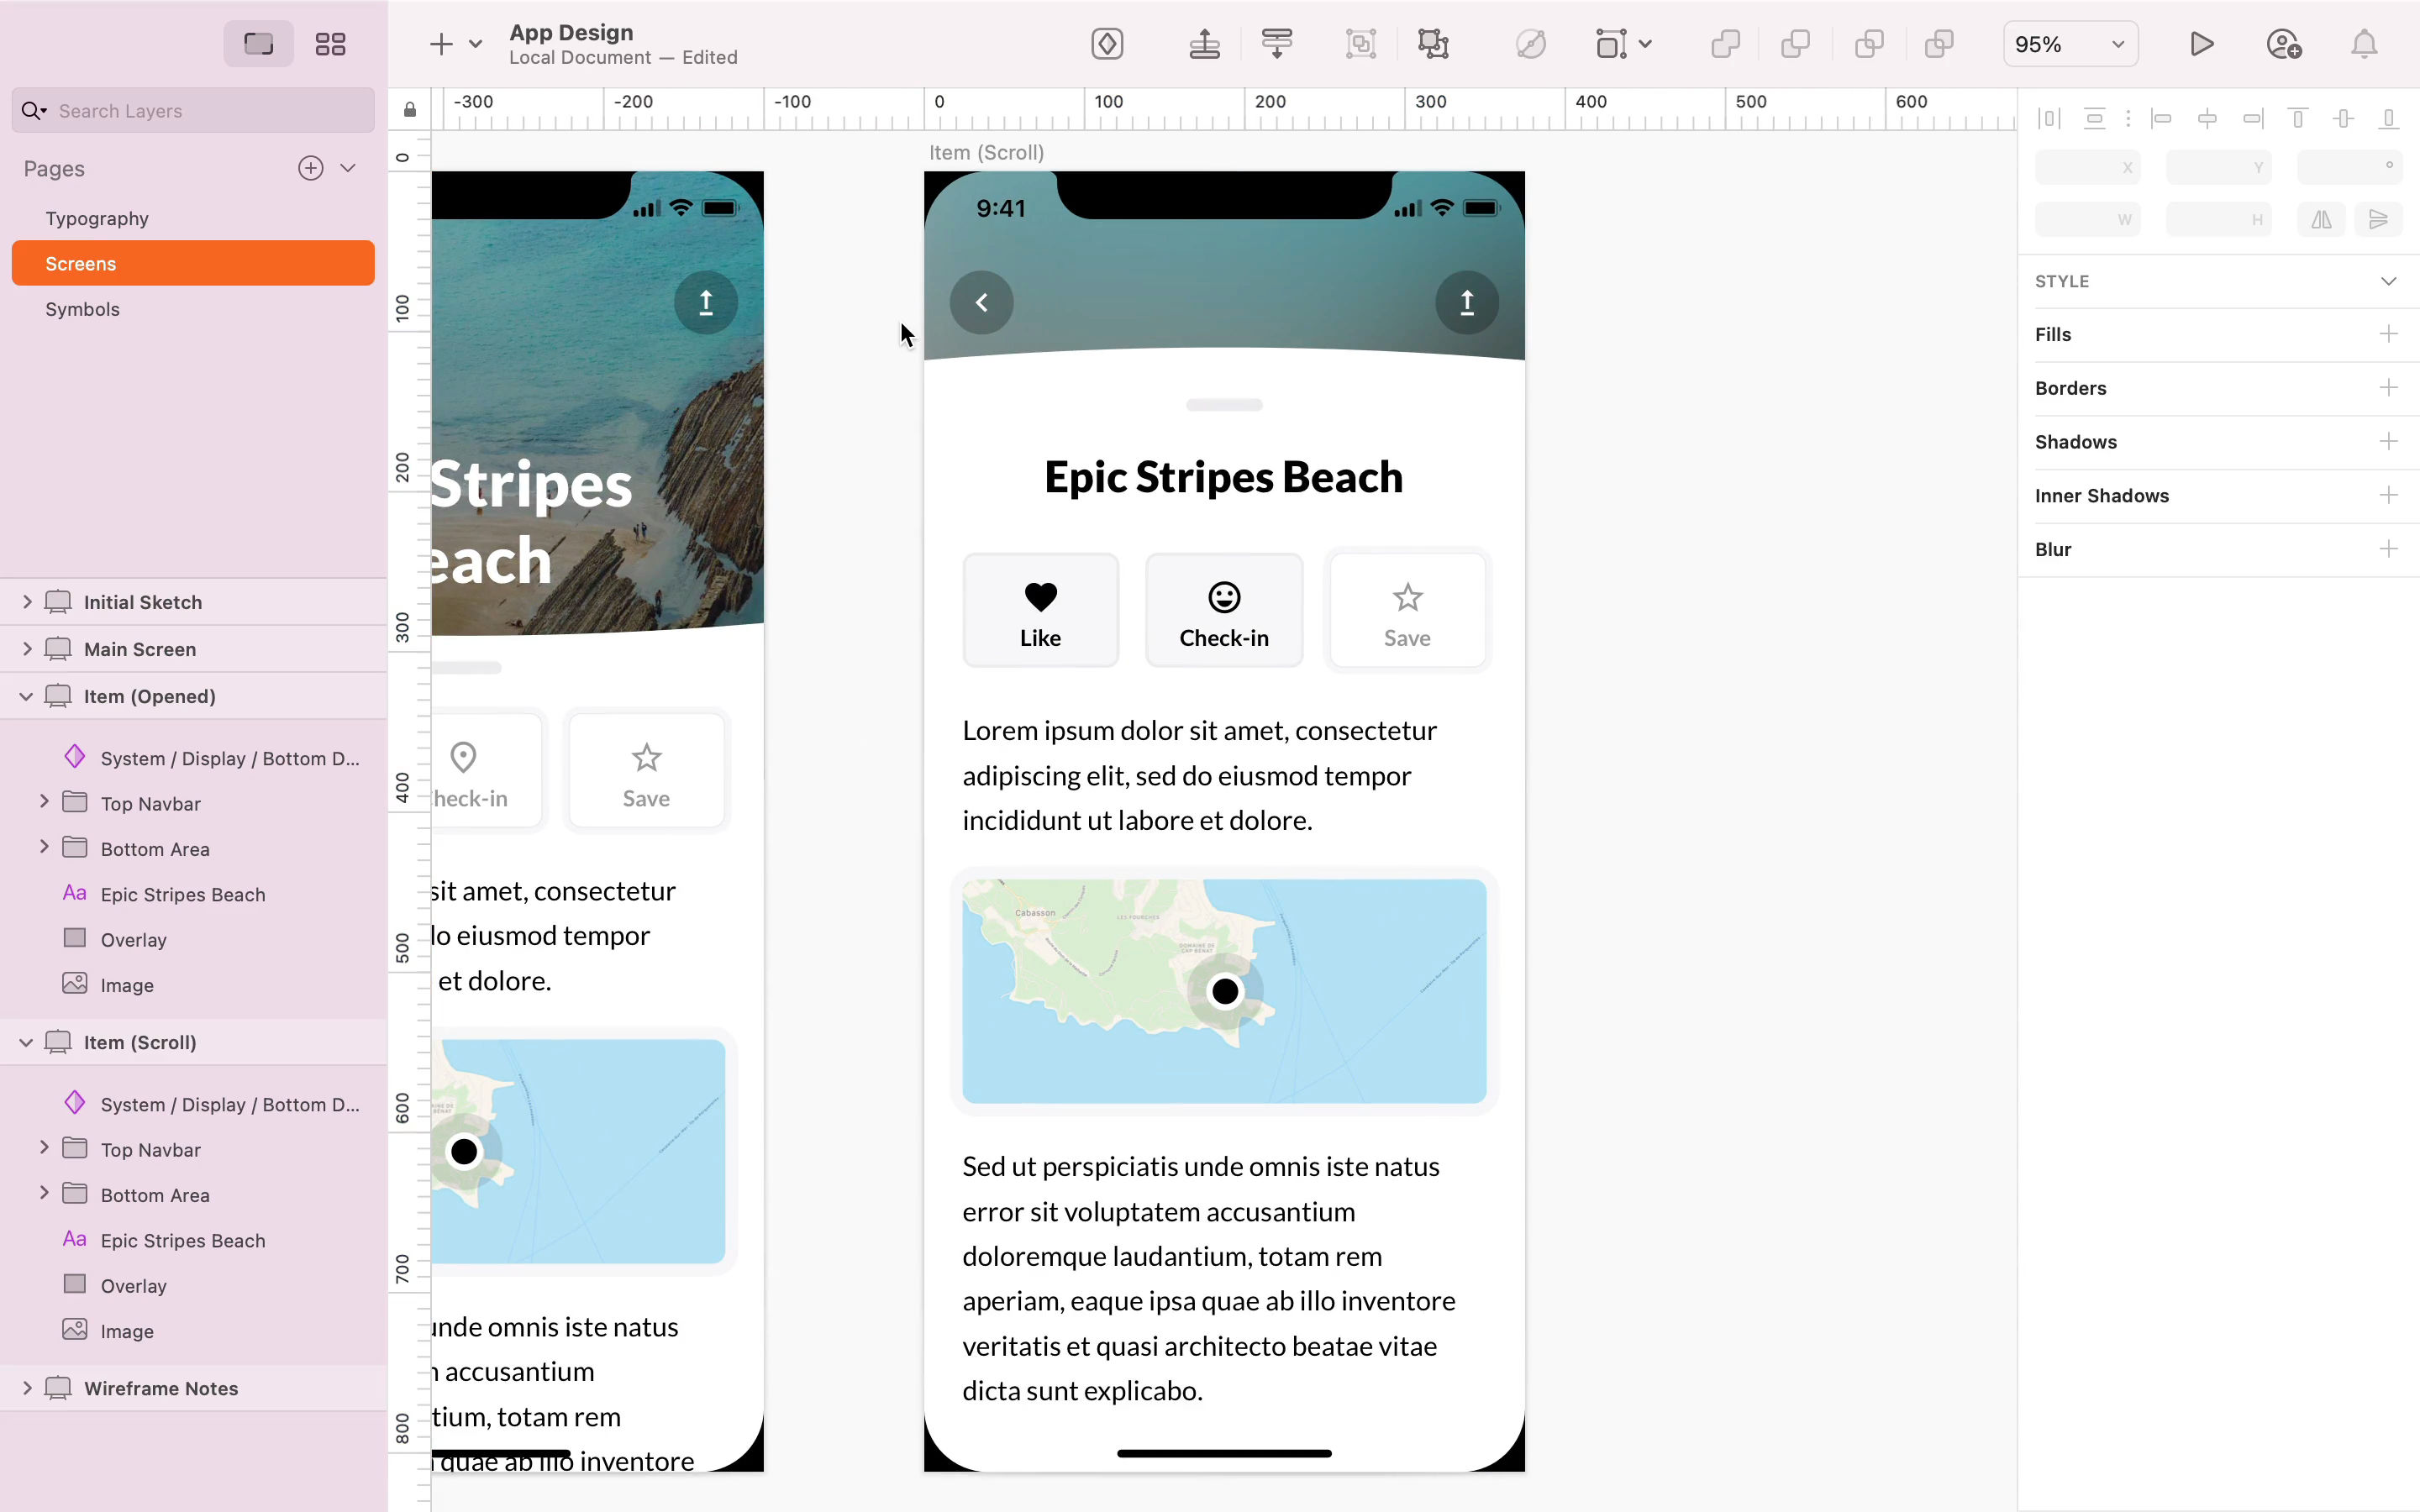Viewport: 2420px width, 1512px height.
Task: Open the resize tool dropdown arrow
Action: (x=1646, y=44)
